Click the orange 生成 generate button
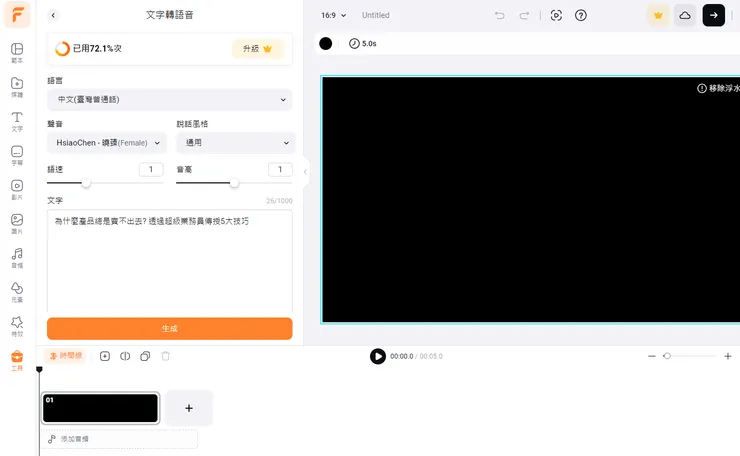This screenshot has height=456, width=740. point(169,329)
